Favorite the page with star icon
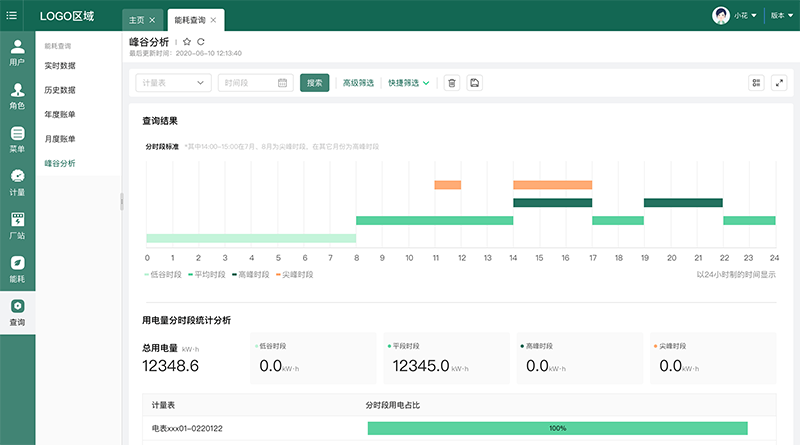Viewport: 800px width, 445px height. tap(187, 42)
